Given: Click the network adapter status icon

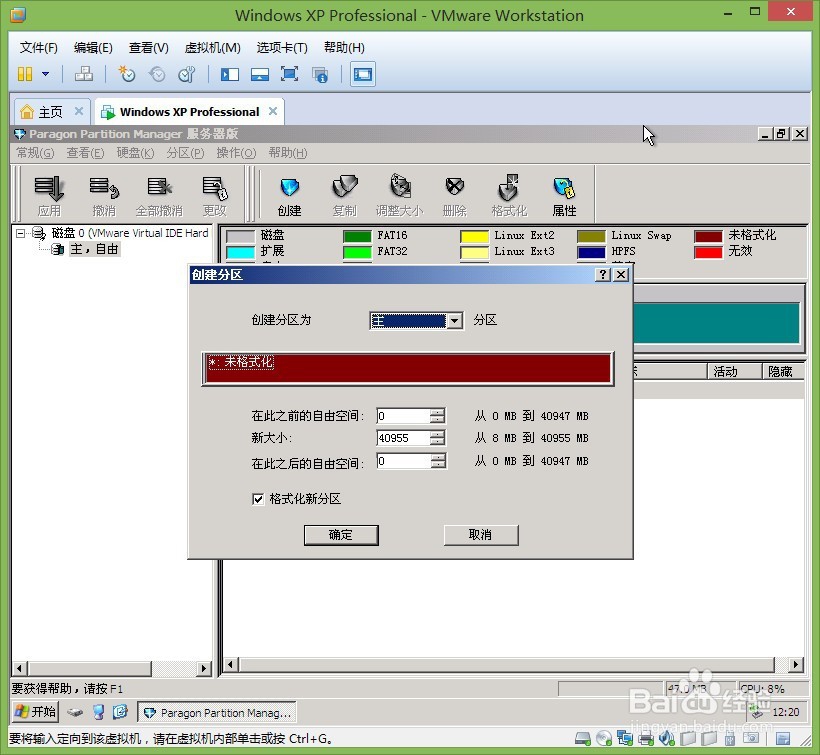Looking at the screenshot, I should coord(625,739).
